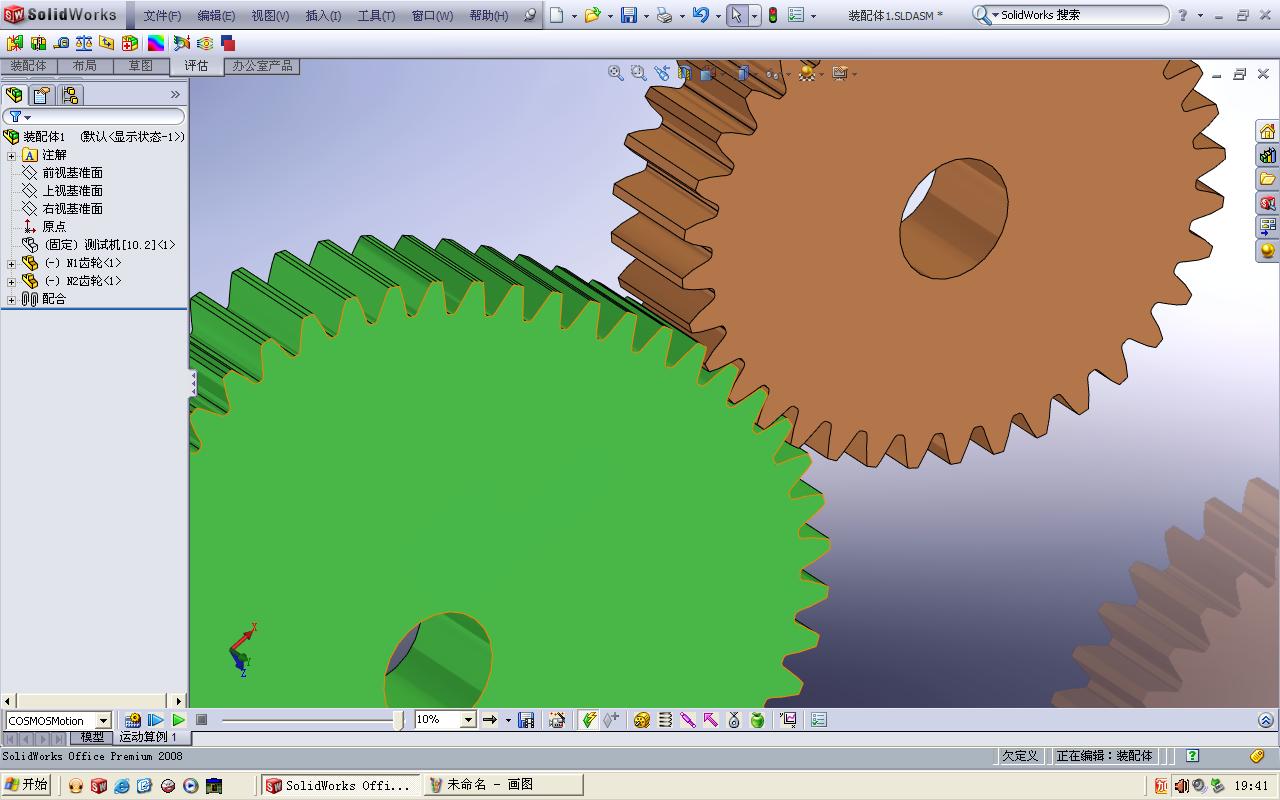Switch to the 布局 tab

[85, 66]
